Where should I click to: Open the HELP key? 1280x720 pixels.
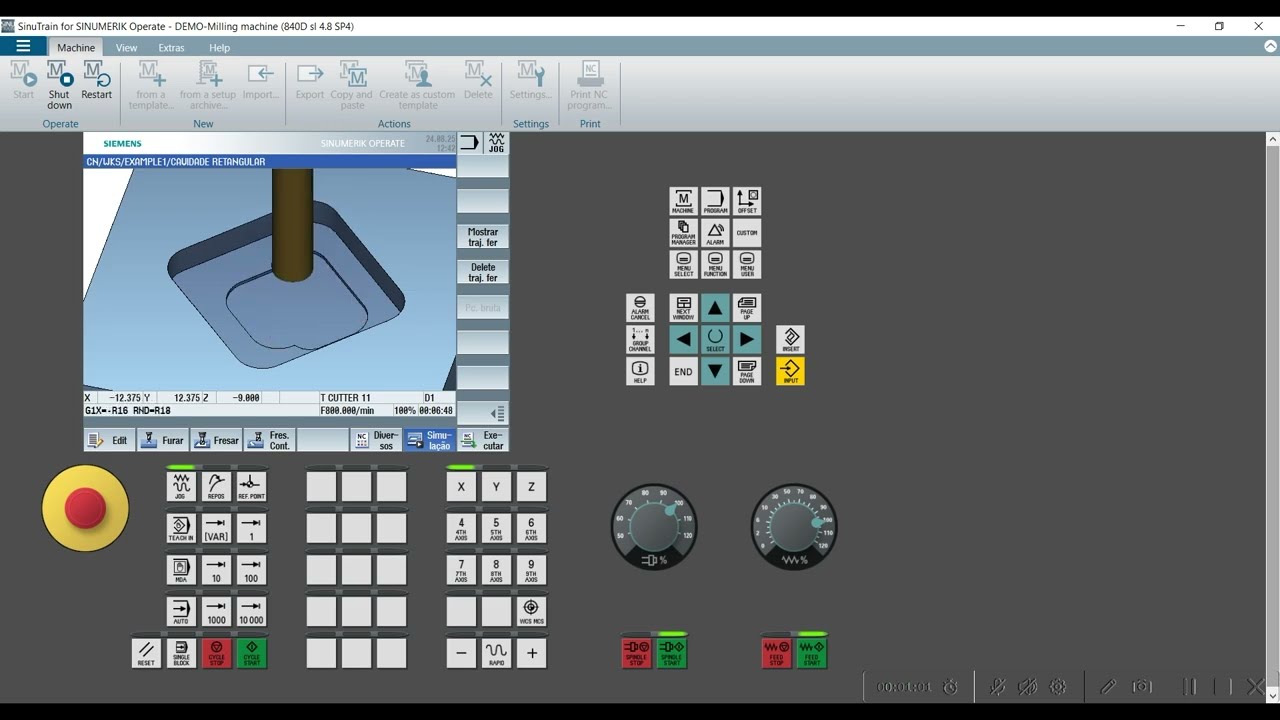640,371
